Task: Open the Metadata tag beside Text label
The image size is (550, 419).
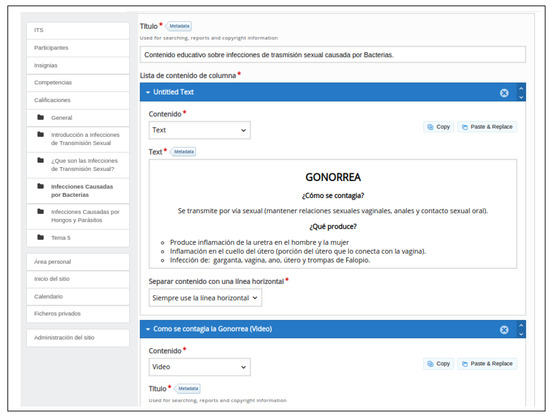Action: coord(183,152)
